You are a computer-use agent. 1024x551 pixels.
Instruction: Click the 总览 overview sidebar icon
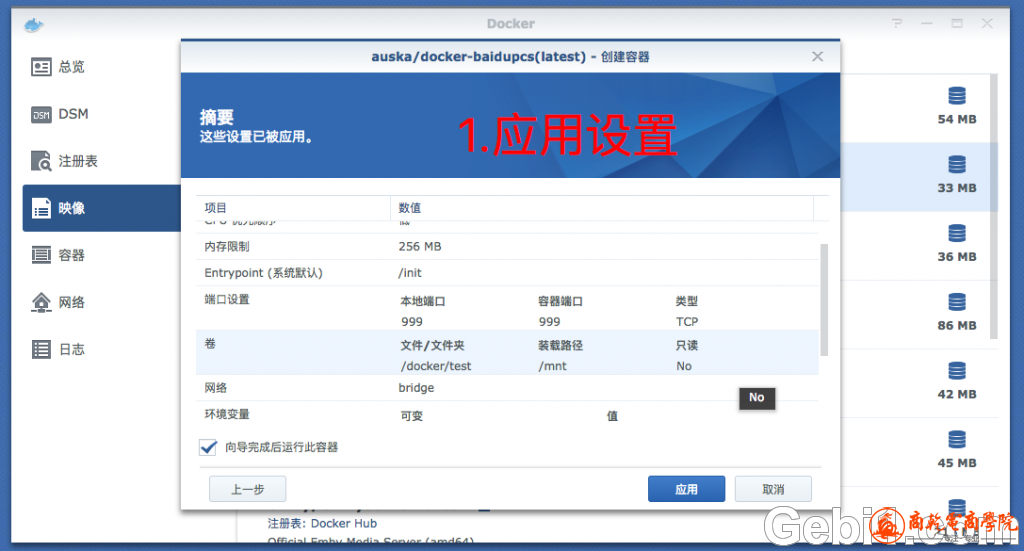click(x=41, y=67)
